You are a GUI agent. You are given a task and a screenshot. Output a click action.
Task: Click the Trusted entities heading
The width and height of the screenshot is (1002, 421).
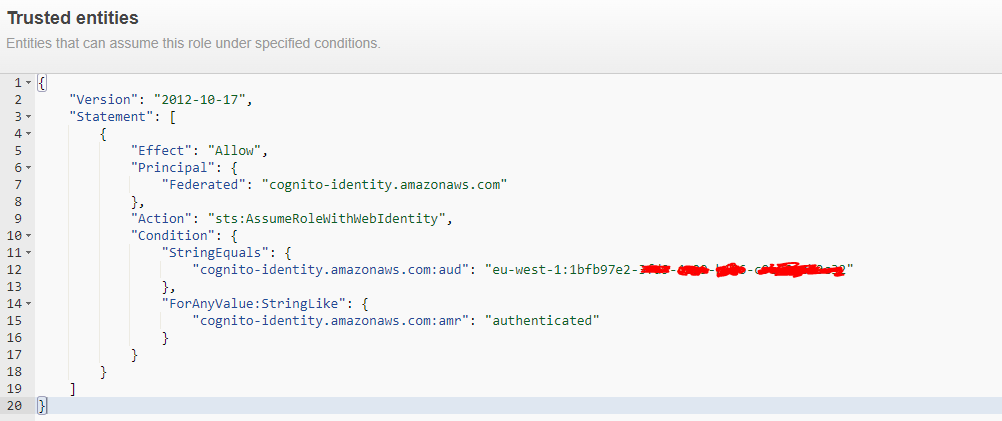[73, 18]
